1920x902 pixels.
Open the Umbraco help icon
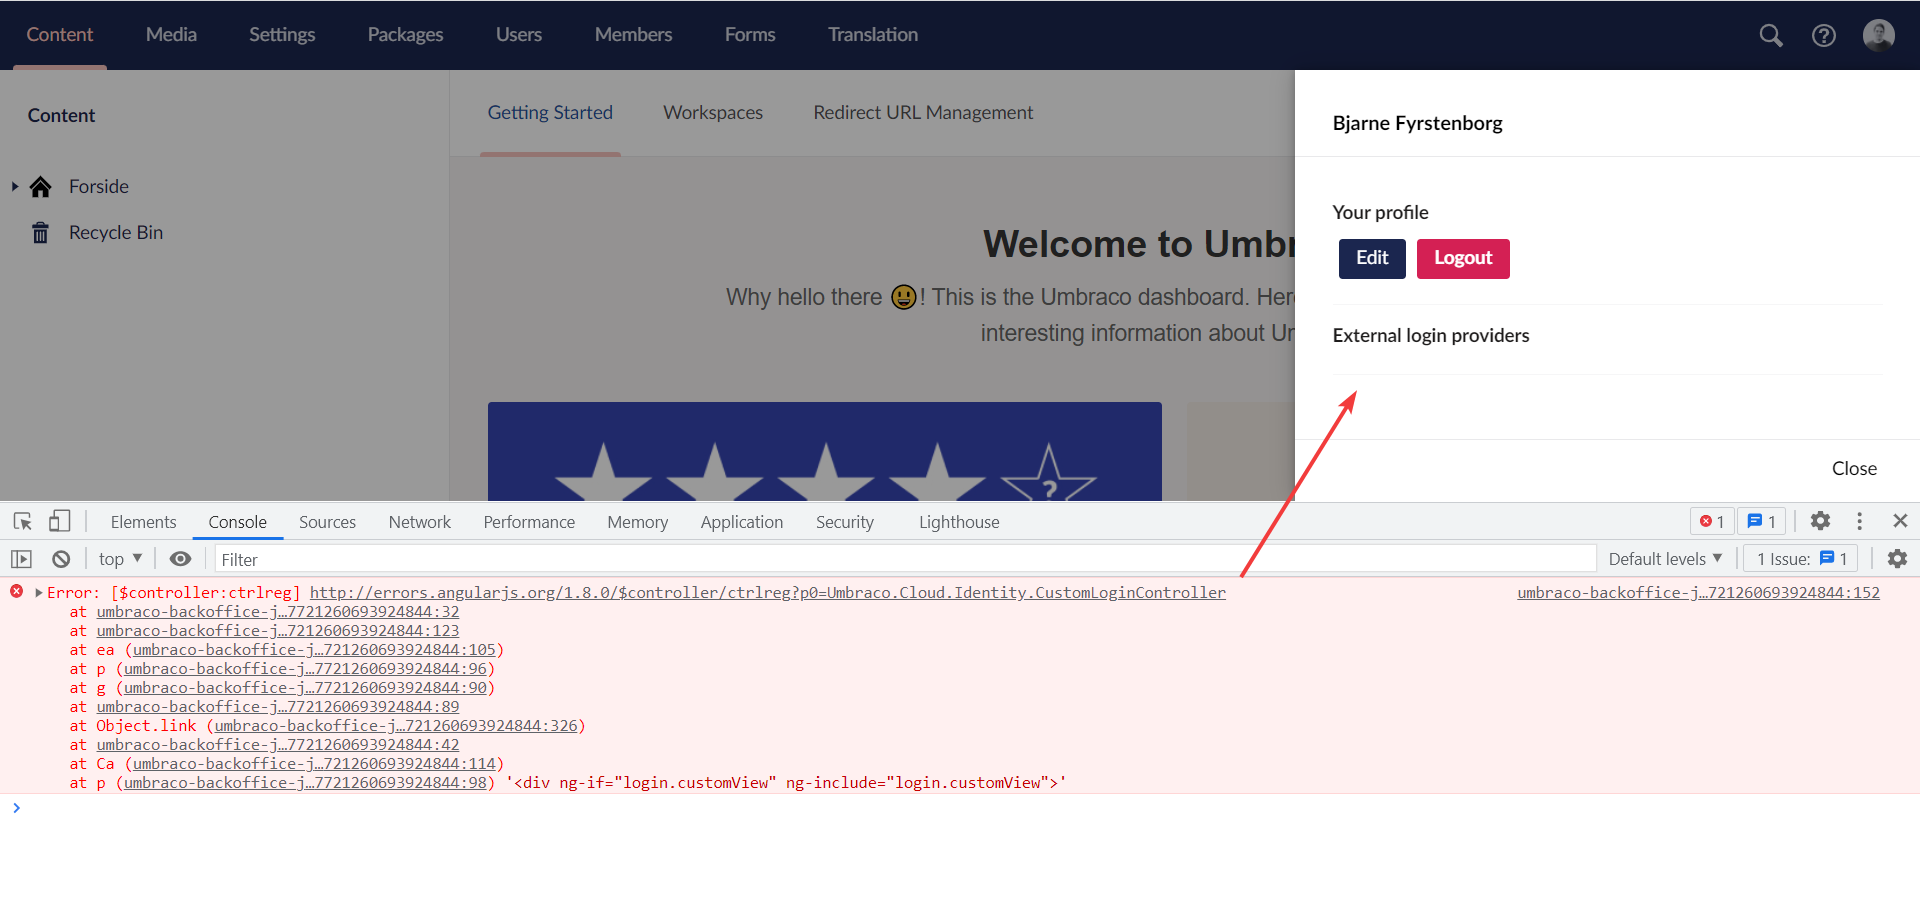click(1824, 35)
